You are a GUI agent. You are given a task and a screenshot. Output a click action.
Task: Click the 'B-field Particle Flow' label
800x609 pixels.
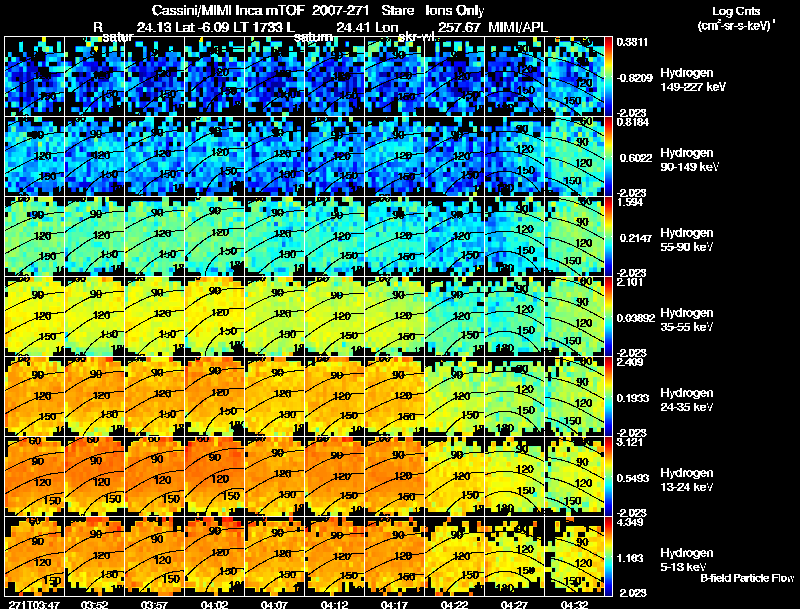(x=747, y=578)
